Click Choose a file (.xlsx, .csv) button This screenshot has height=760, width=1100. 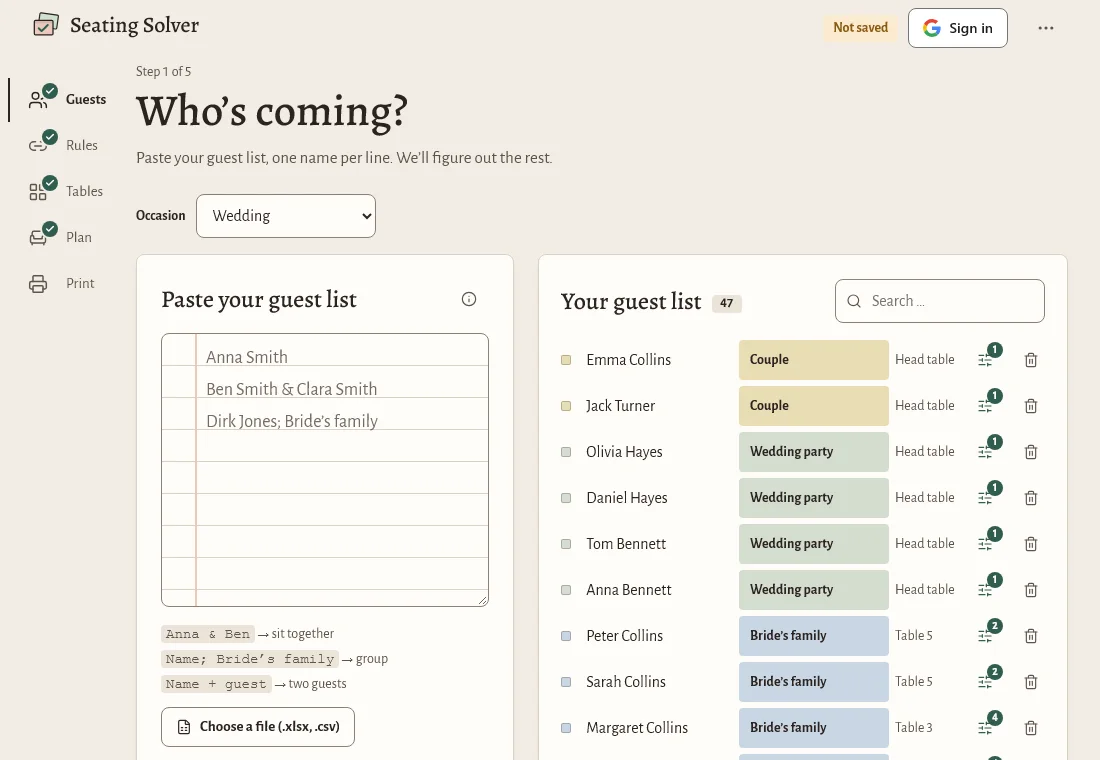(257, 727)
